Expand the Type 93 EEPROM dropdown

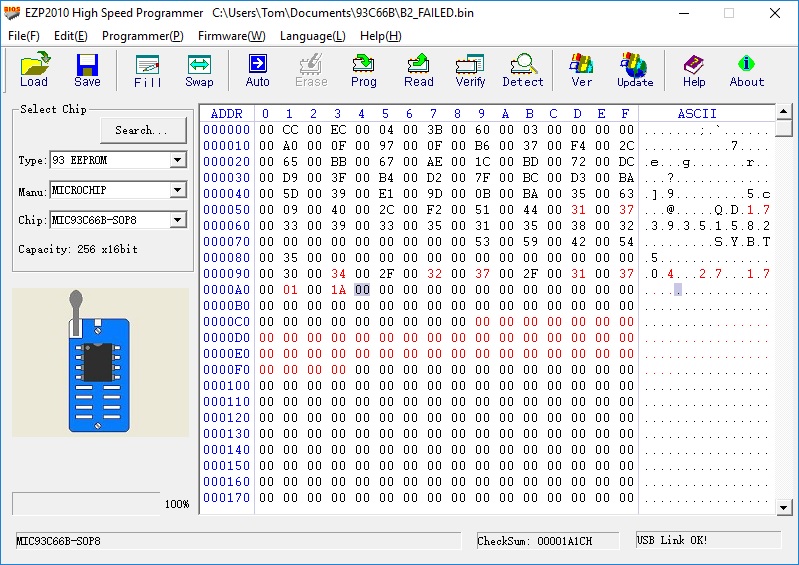177,160
